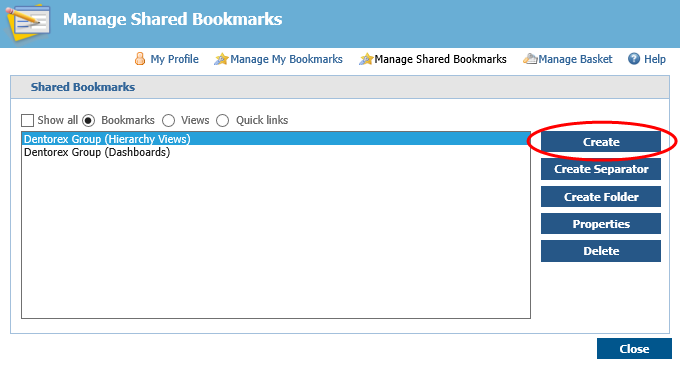The image size is (680, 367).
Task: Open Properties of selected bookmark
Action: point(601,224)
